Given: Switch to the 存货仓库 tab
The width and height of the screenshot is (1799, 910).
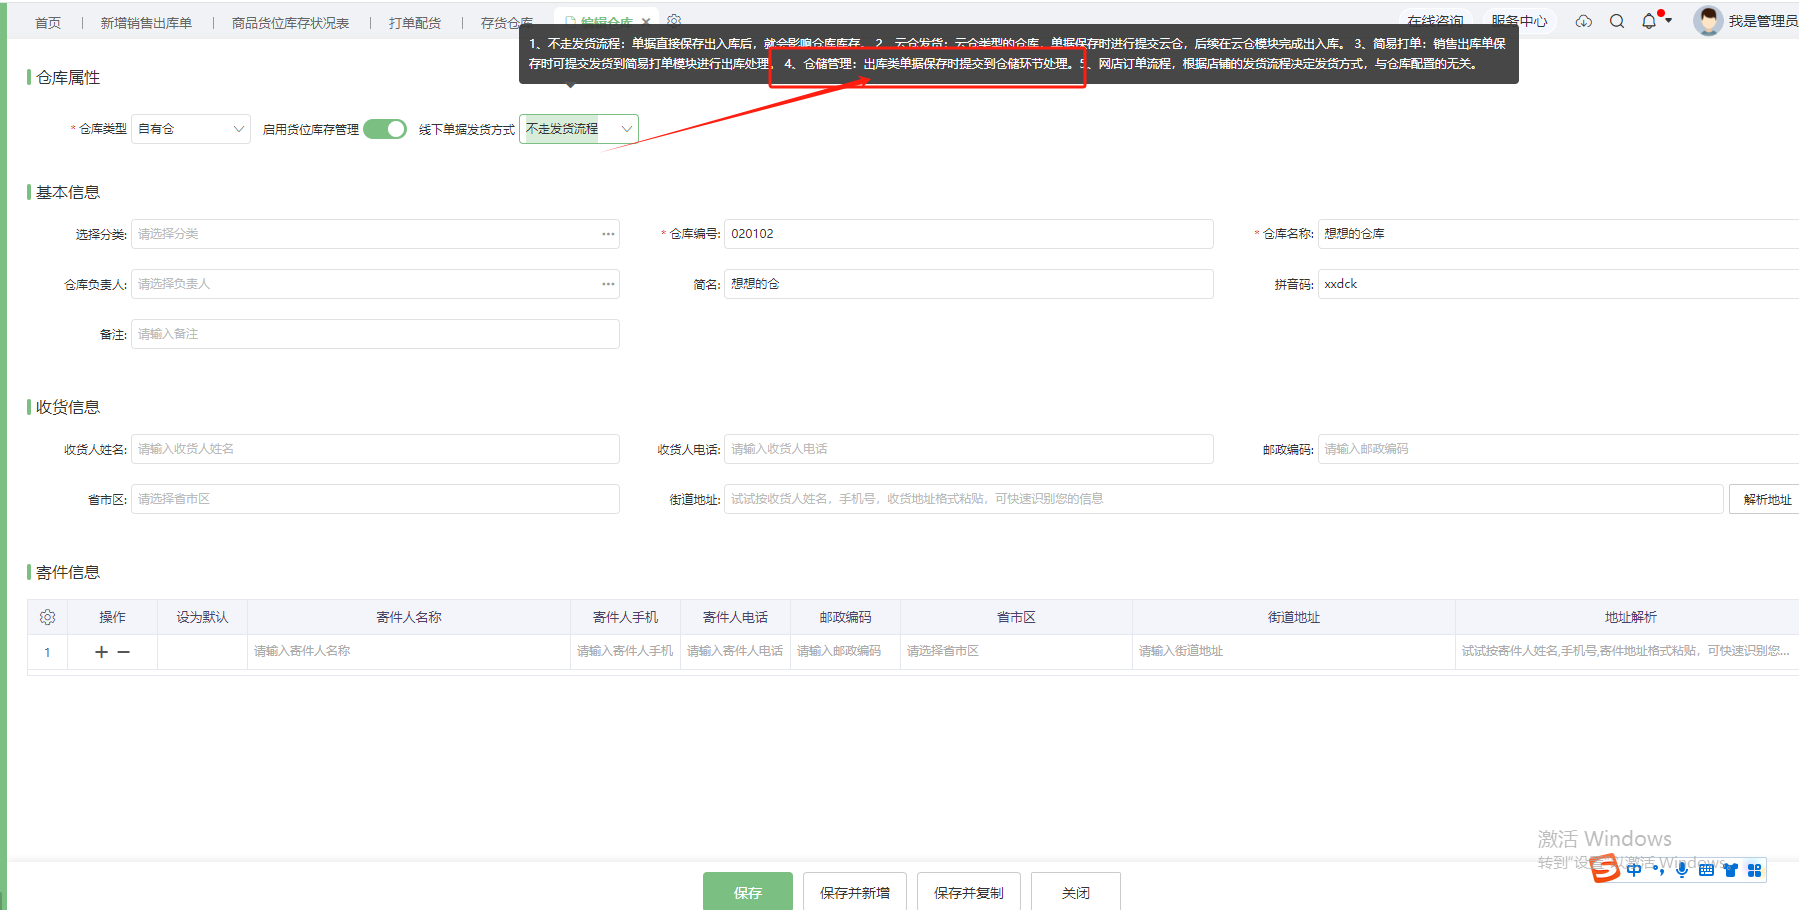Looking at the screenshot, I should click(507, 22).
